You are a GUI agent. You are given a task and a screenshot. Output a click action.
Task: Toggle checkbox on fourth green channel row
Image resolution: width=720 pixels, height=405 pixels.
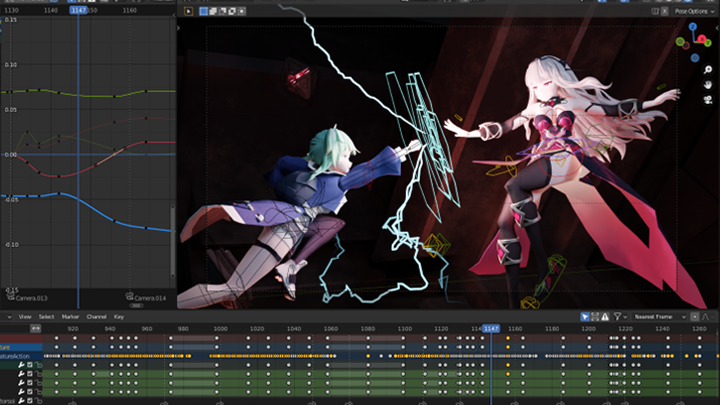tap(30, 392)
